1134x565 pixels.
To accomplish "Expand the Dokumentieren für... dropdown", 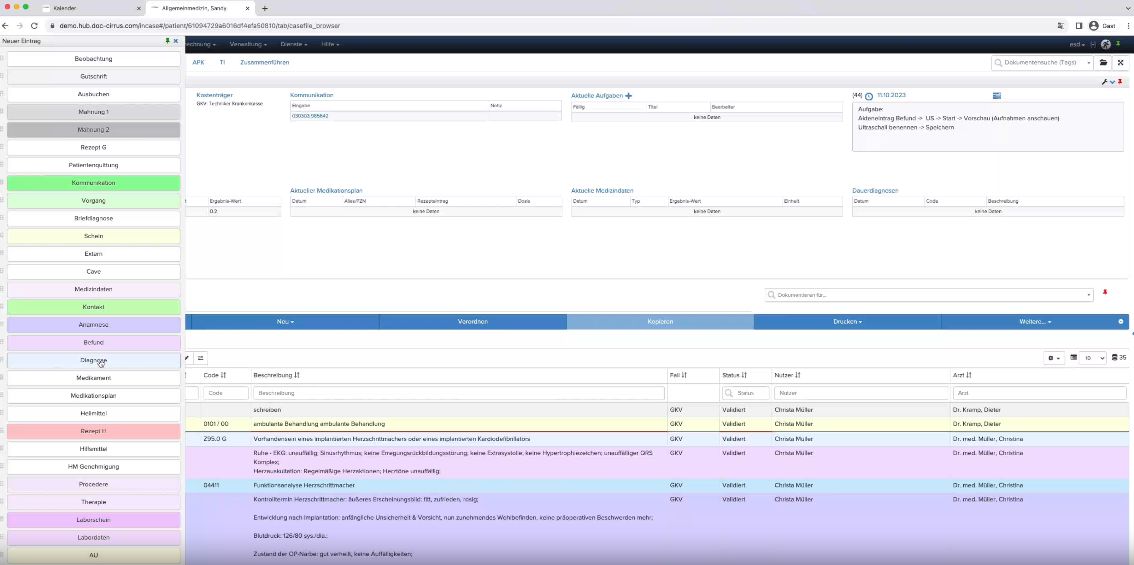I will pyautogui.click(x=1089, y=295).
